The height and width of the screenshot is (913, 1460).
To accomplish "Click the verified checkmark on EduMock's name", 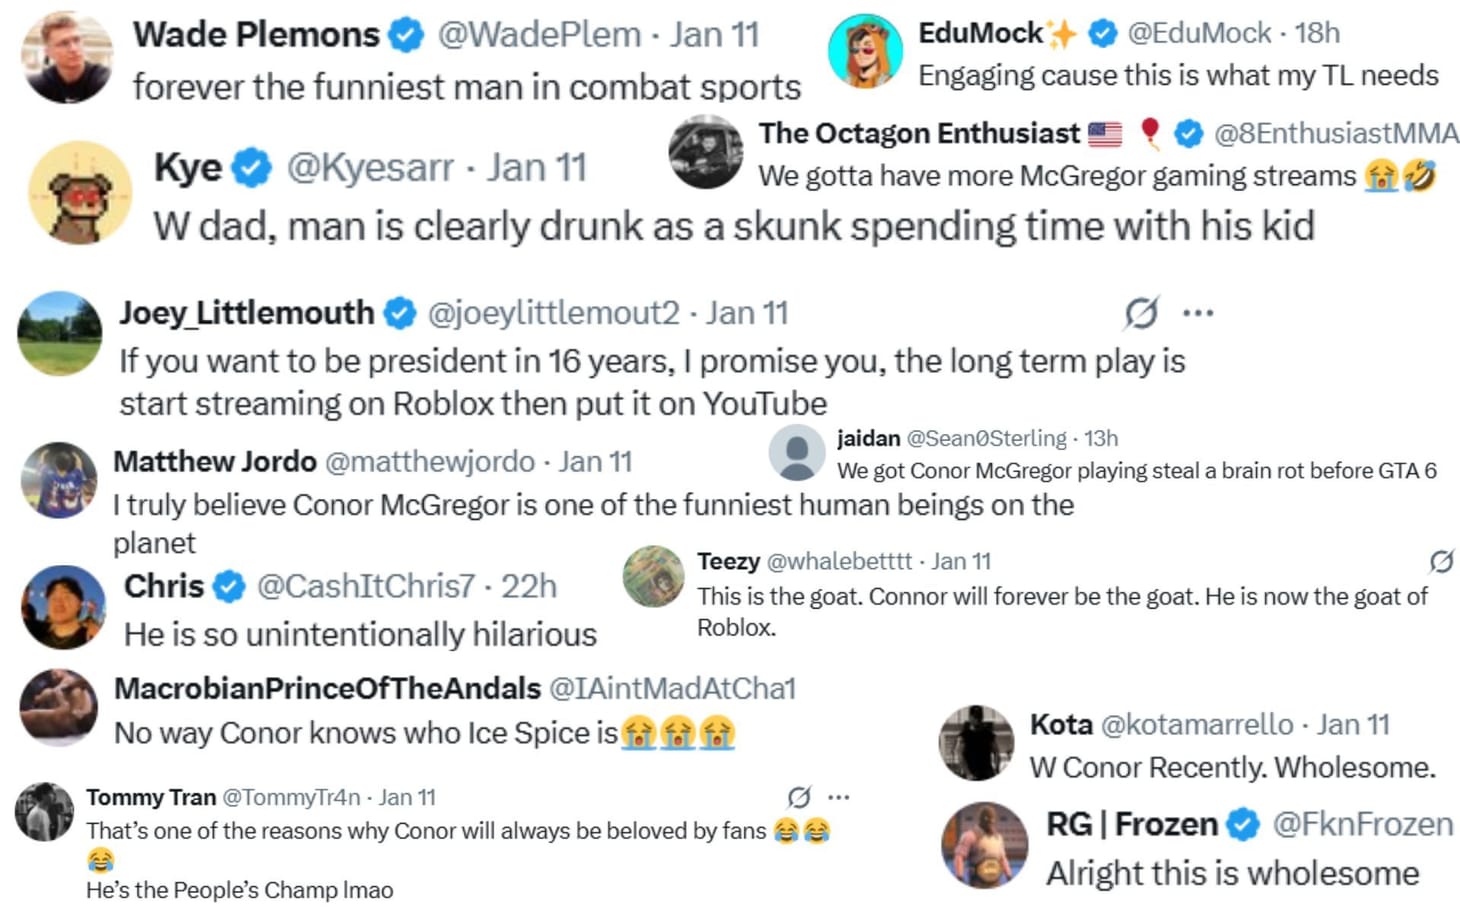I will click(x=1102, y=32).
